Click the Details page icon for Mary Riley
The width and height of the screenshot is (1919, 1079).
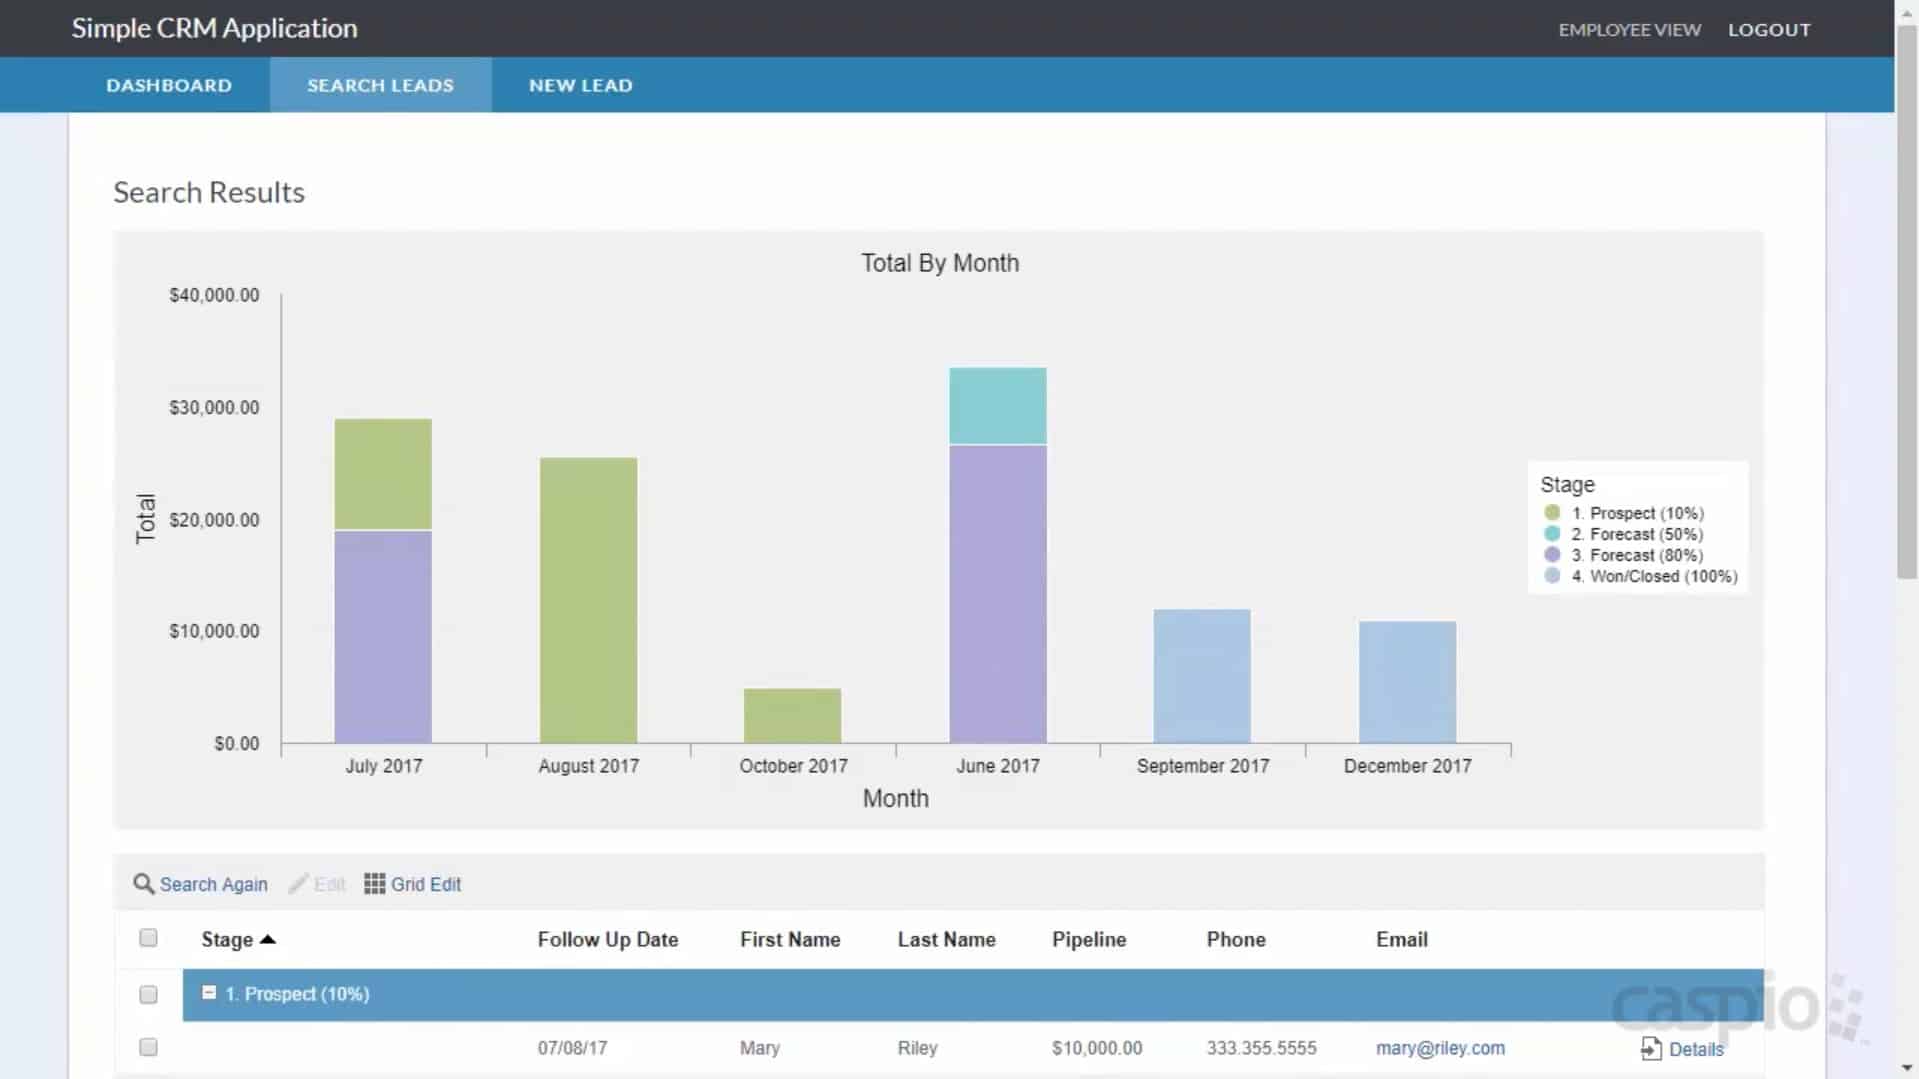[x=1650, y=1048]
